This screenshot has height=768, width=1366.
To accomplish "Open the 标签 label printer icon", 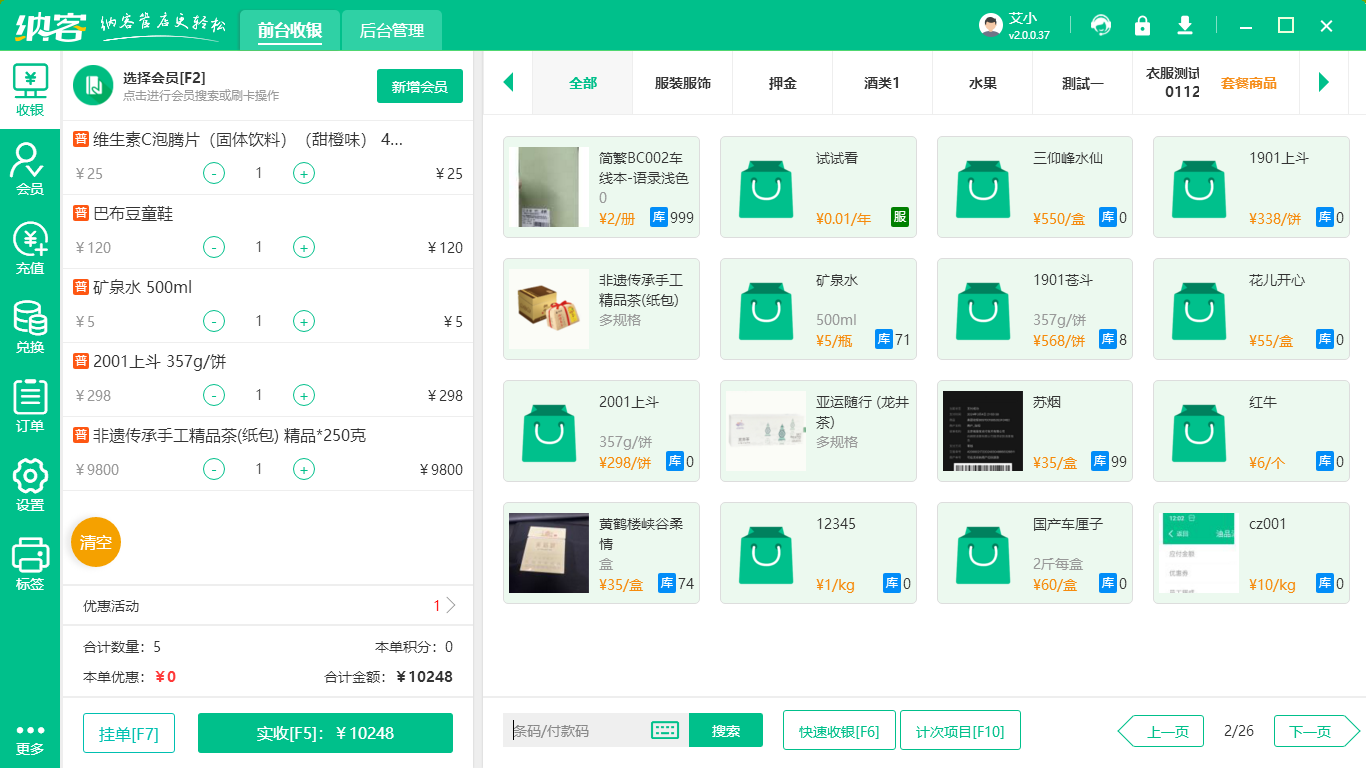I will click(x=30, y=564).
